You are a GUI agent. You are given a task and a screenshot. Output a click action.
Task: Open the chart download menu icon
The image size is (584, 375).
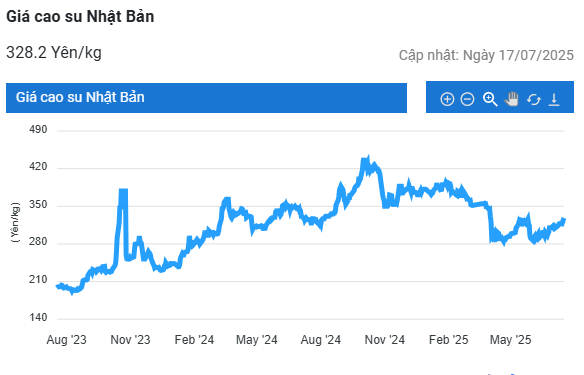(554, 99)
